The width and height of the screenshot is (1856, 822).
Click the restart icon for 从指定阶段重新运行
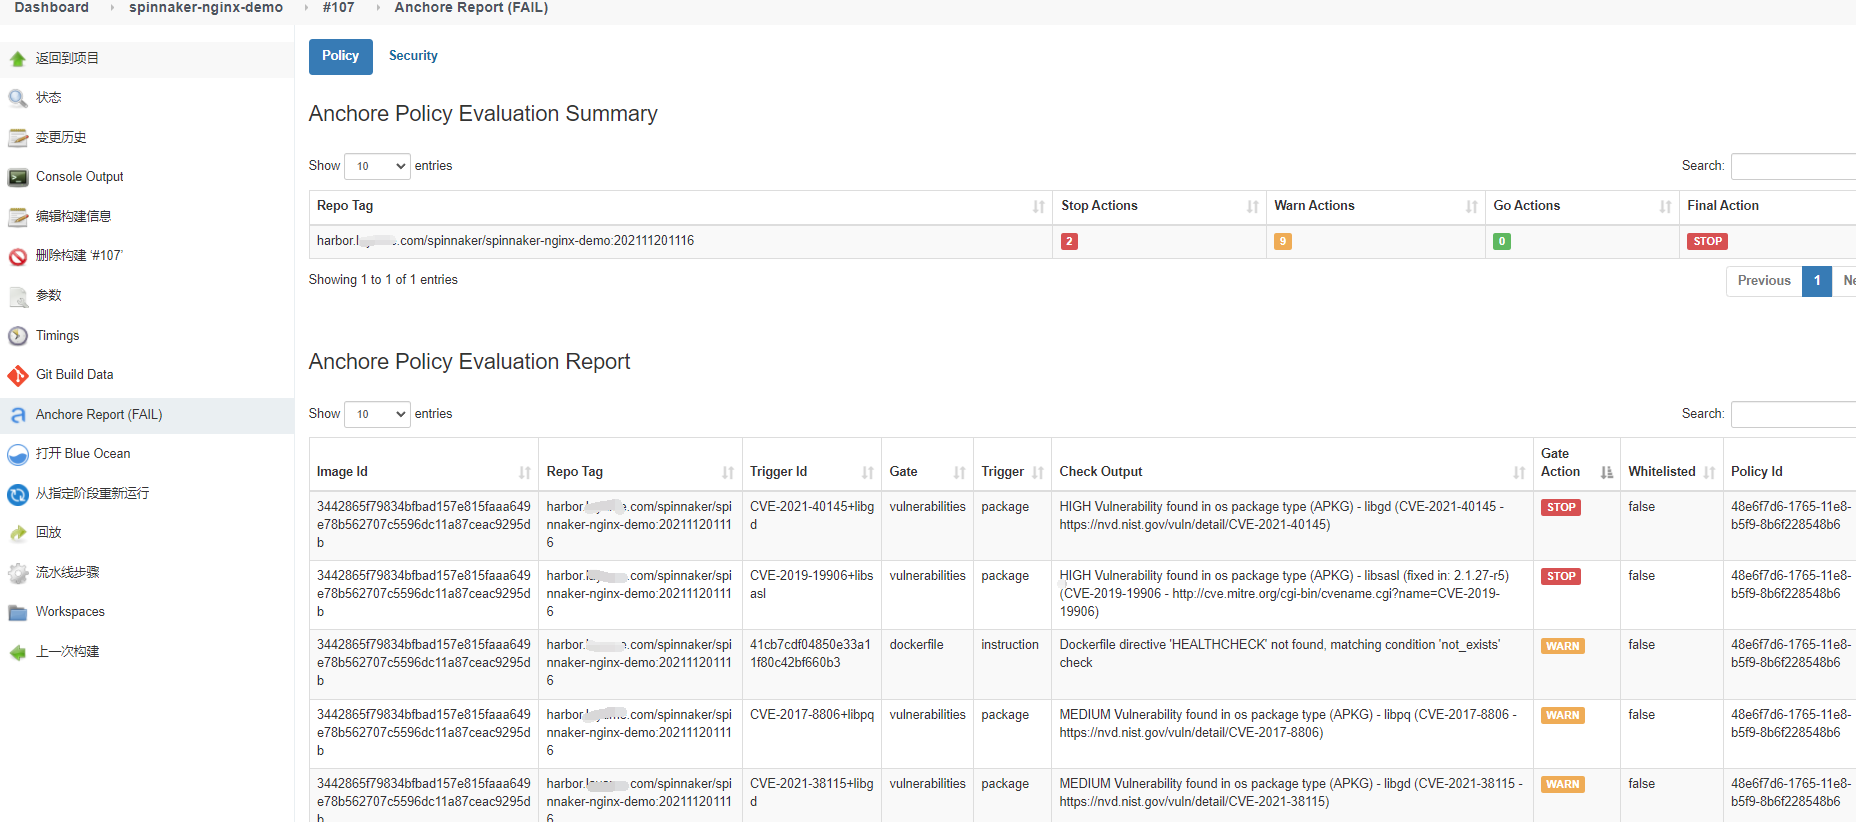pyautogui.click(x=18, y=494)
